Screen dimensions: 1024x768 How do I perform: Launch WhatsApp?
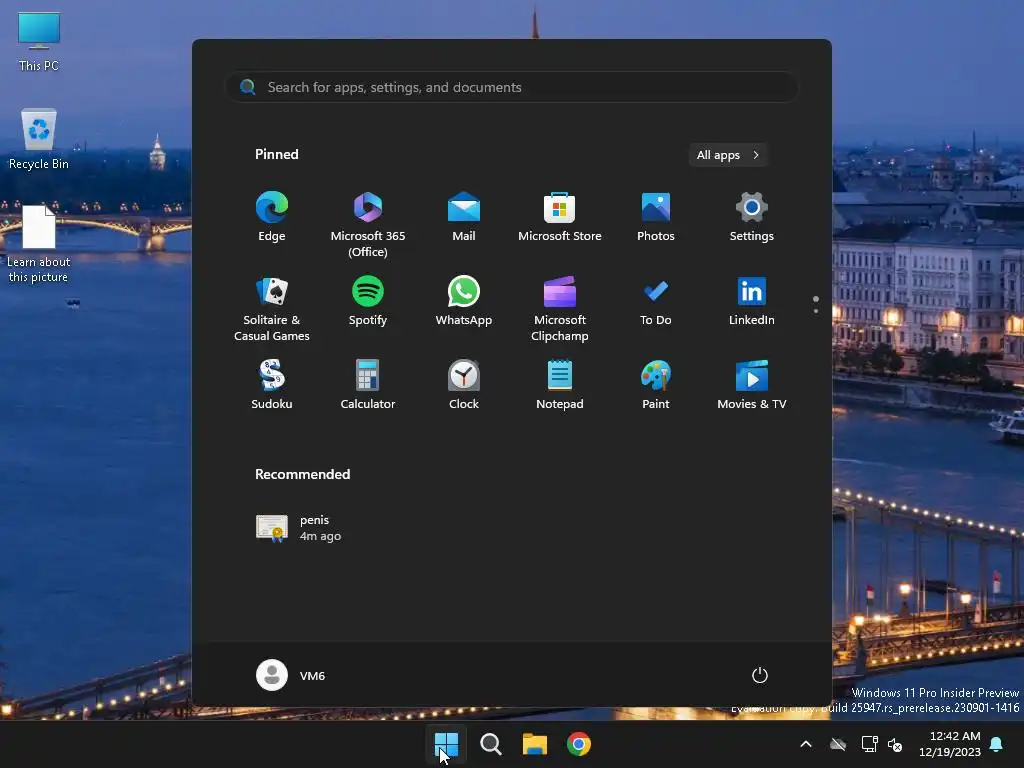[464, 302]
